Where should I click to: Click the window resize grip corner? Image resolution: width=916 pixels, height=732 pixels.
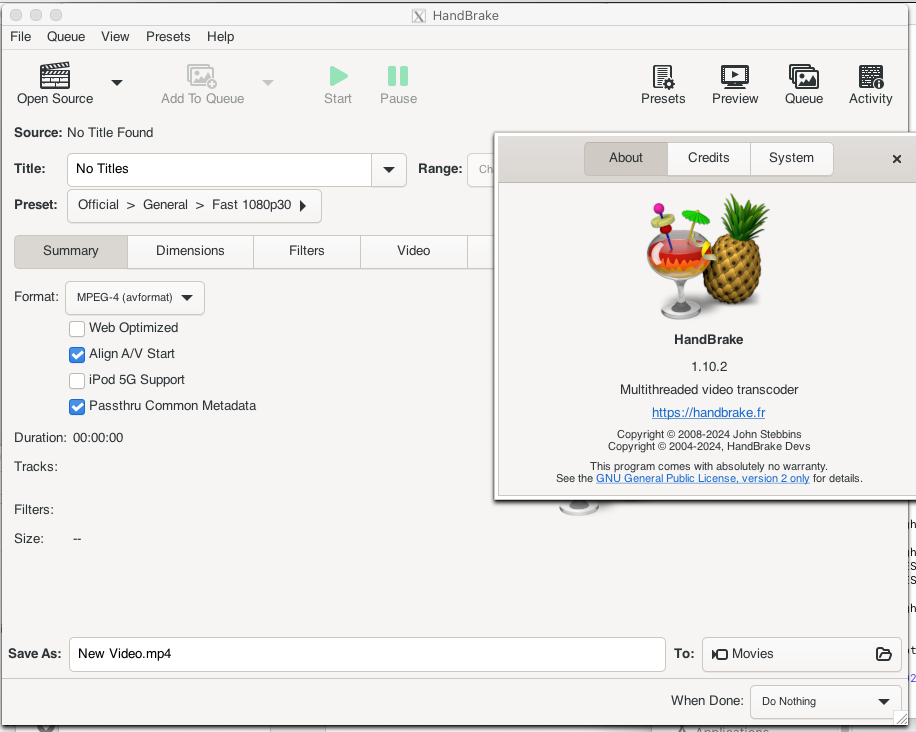(x=901, y=719)
